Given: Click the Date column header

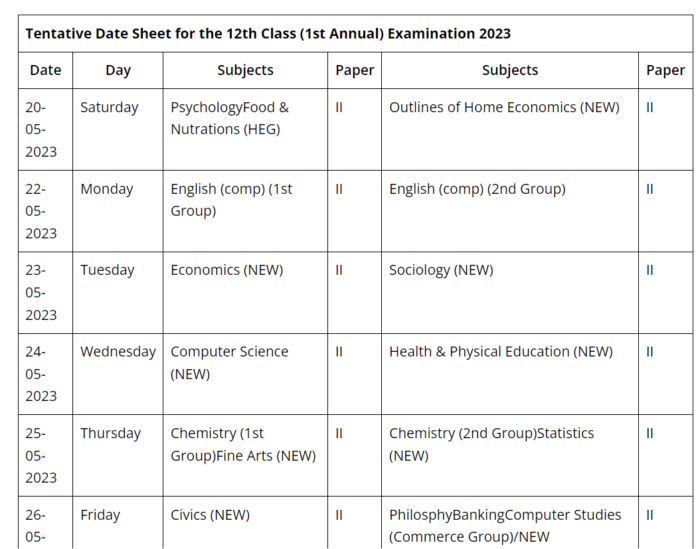Looking at the screenshot, I should coord(45,70).
